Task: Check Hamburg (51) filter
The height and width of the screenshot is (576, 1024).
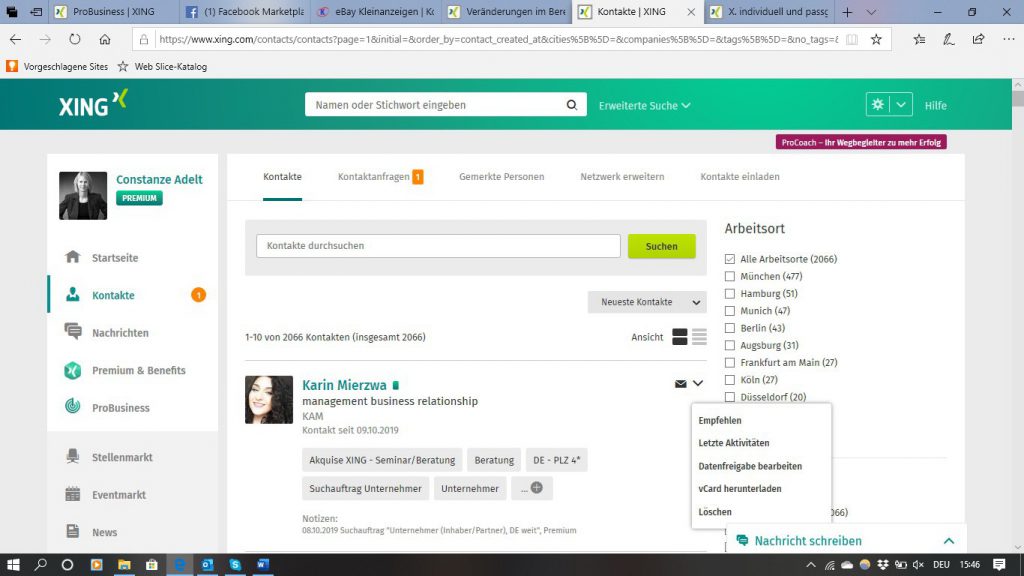Action: pos(729,293)
